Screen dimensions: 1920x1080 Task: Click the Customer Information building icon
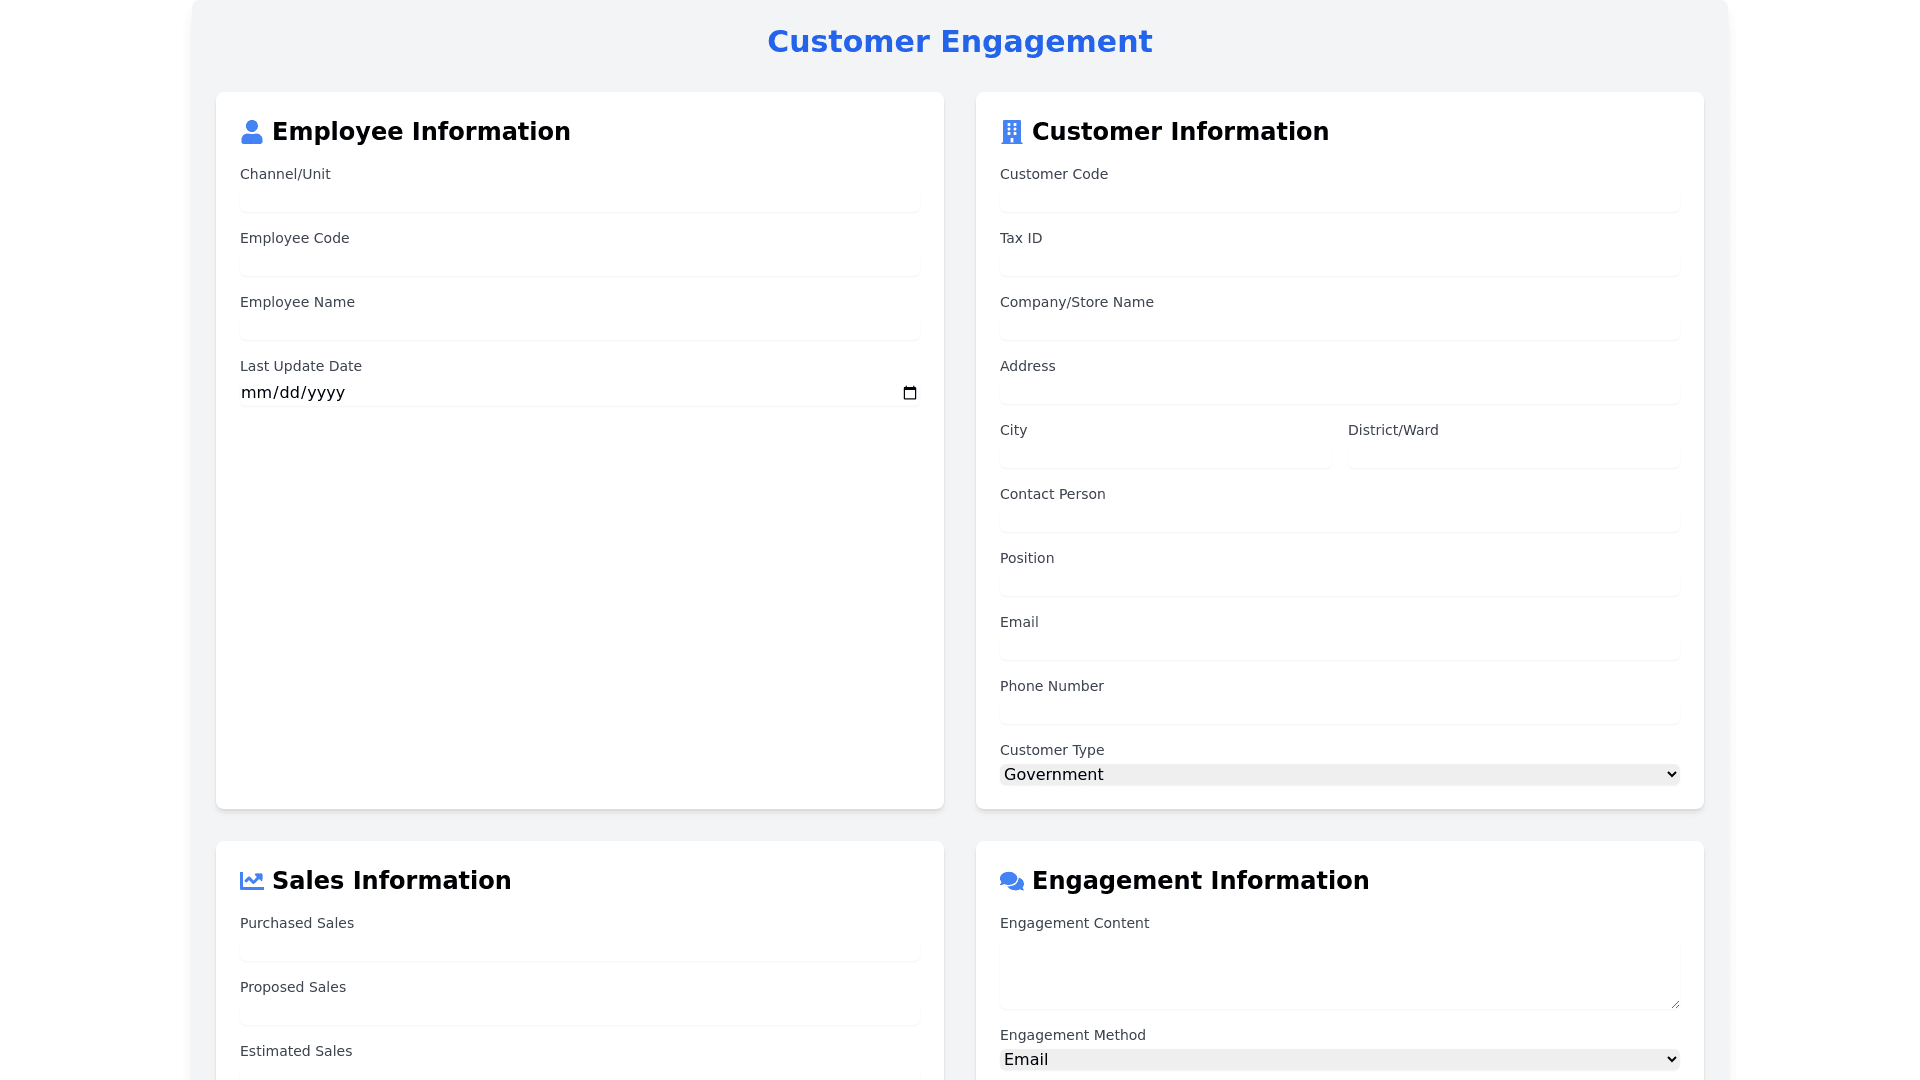[x=1011, y=132]
